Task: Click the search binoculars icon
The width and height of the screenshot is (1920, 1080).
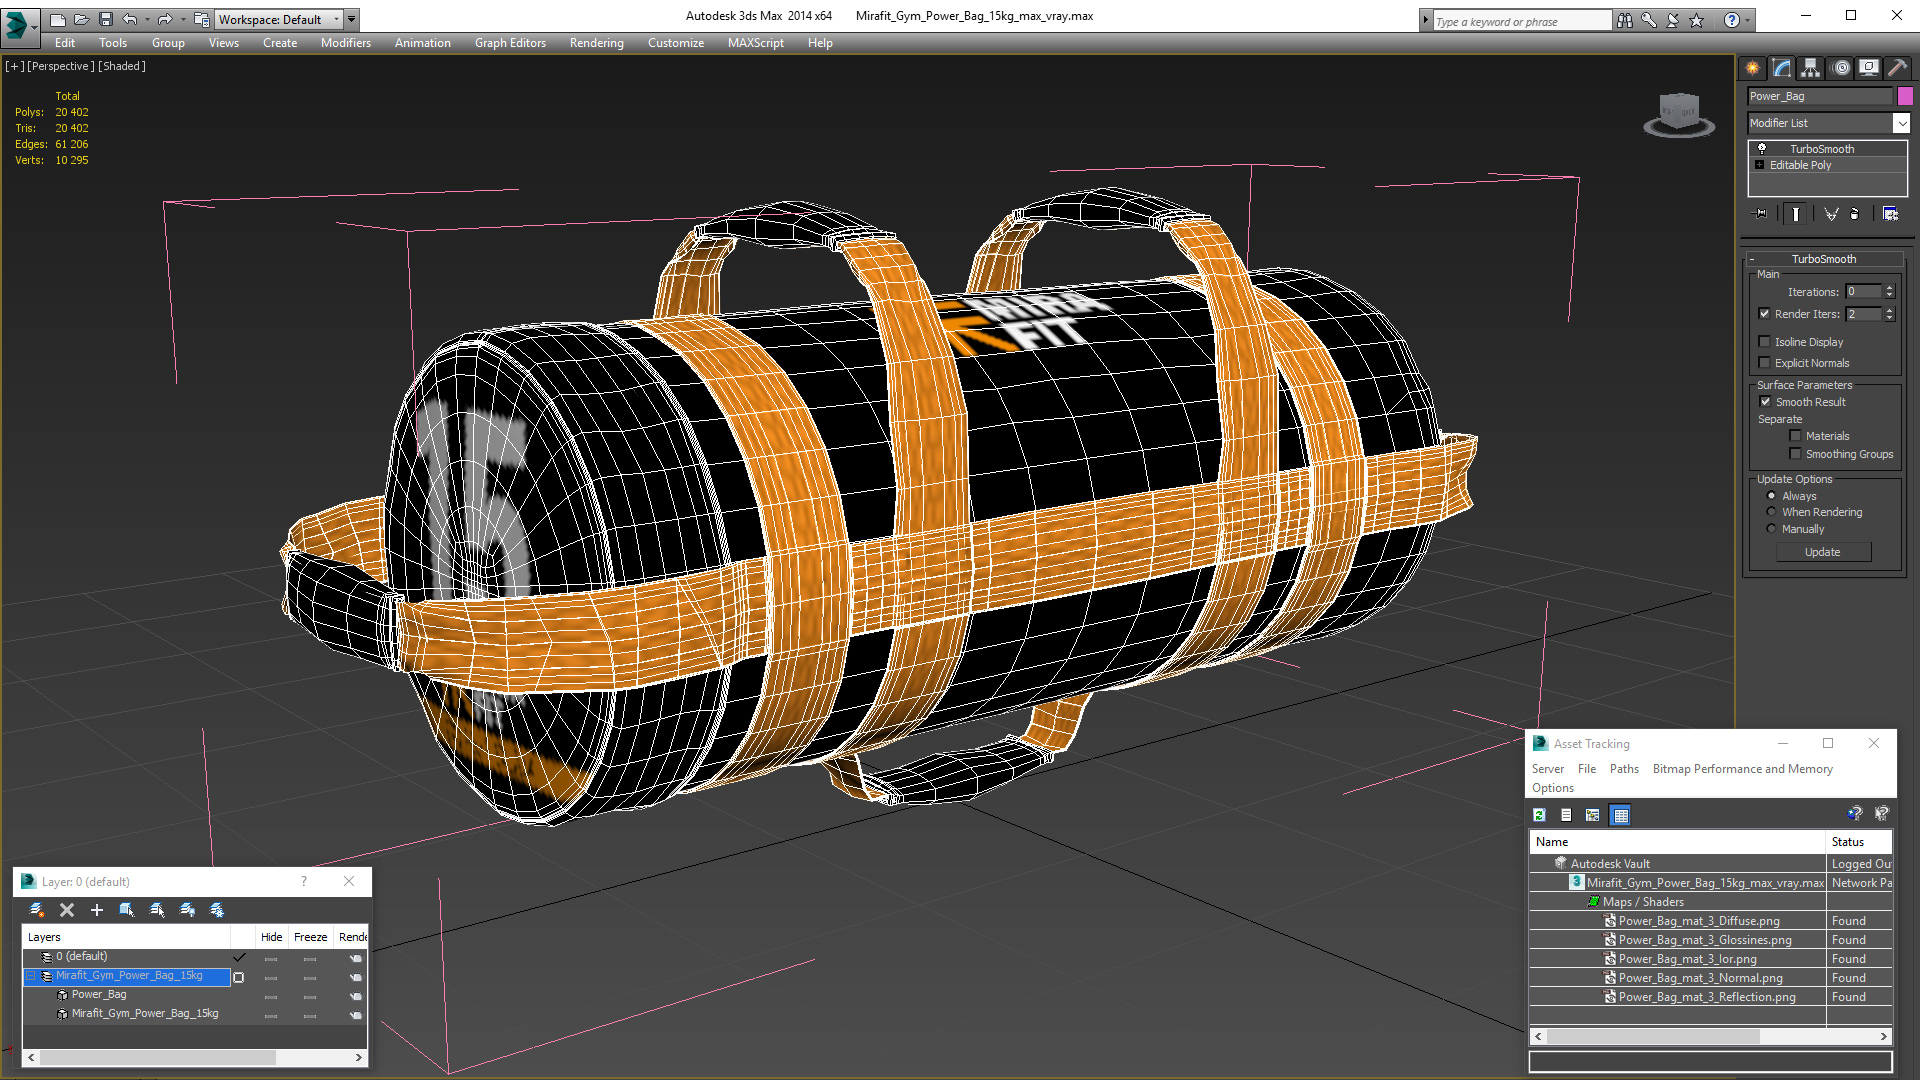Action: pyautogui.click(x=1625, y=20)
